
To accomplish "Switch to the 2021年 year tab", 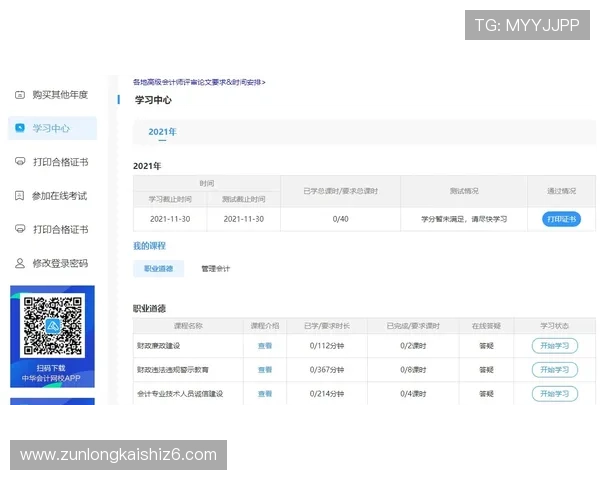I will tap(162, 132).
